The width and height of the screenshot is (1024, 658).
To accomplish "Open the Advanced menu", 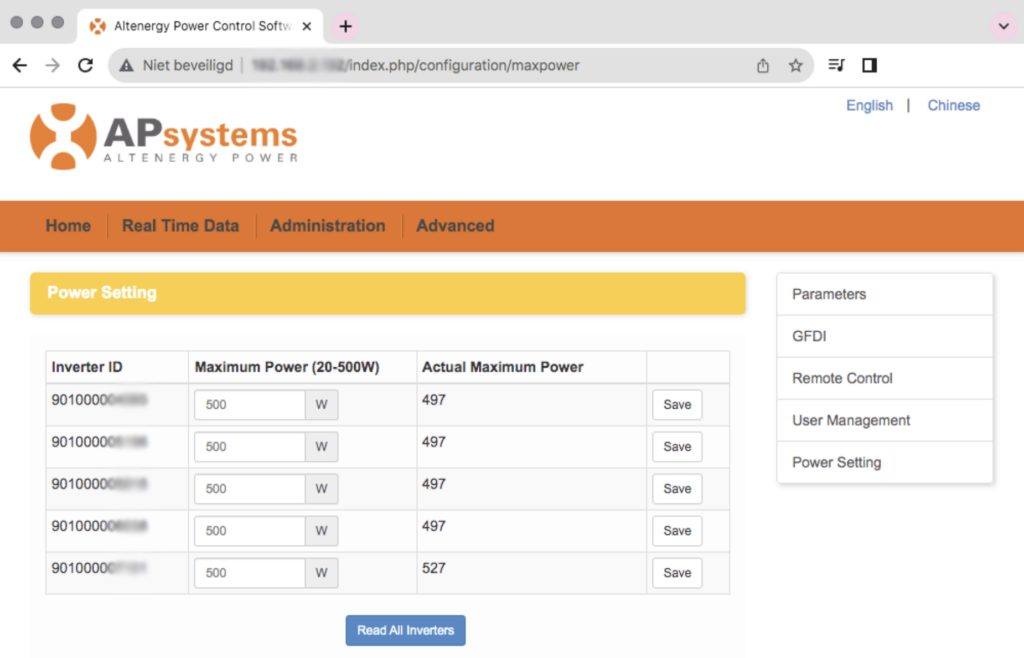I will click(455, 226).
